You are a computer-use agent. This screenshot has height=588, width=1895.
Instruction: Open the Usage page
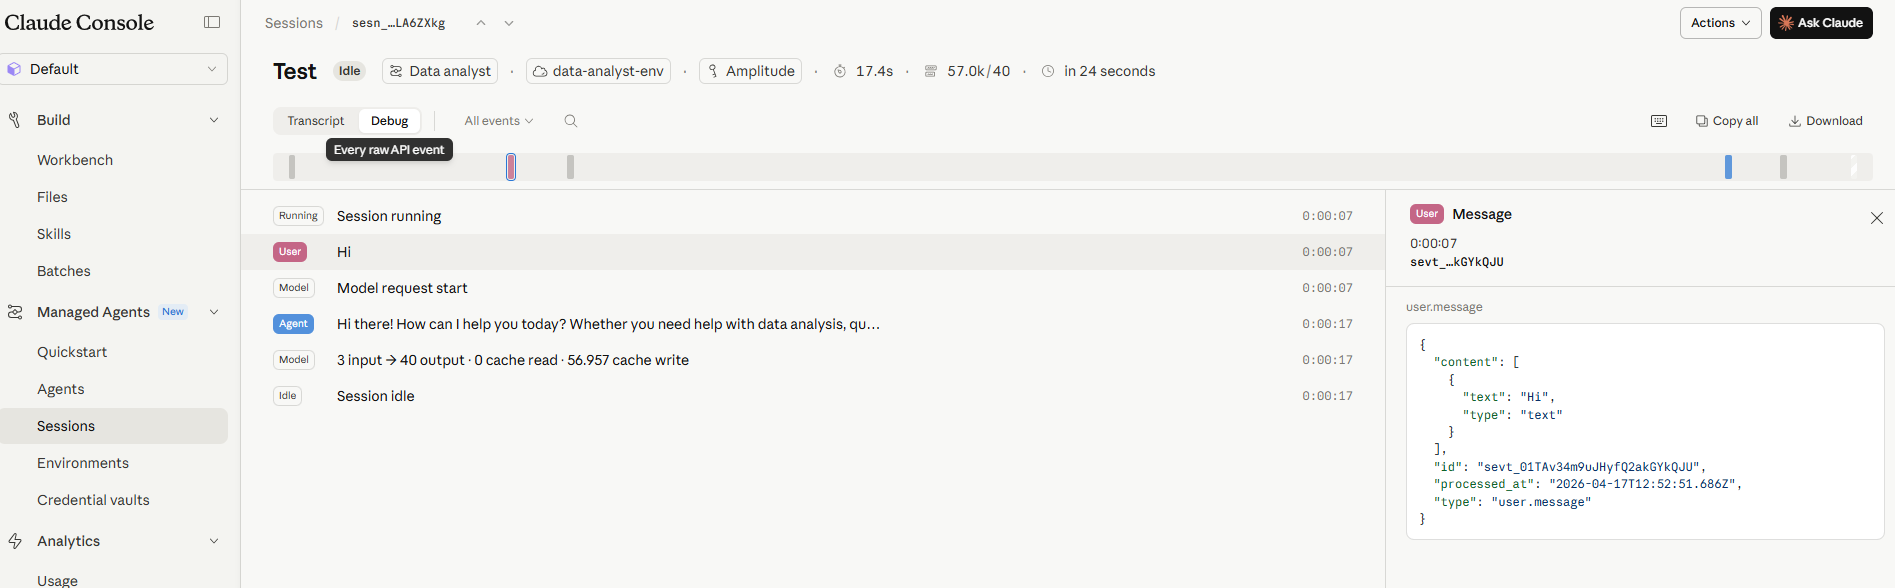pos(57,580)
